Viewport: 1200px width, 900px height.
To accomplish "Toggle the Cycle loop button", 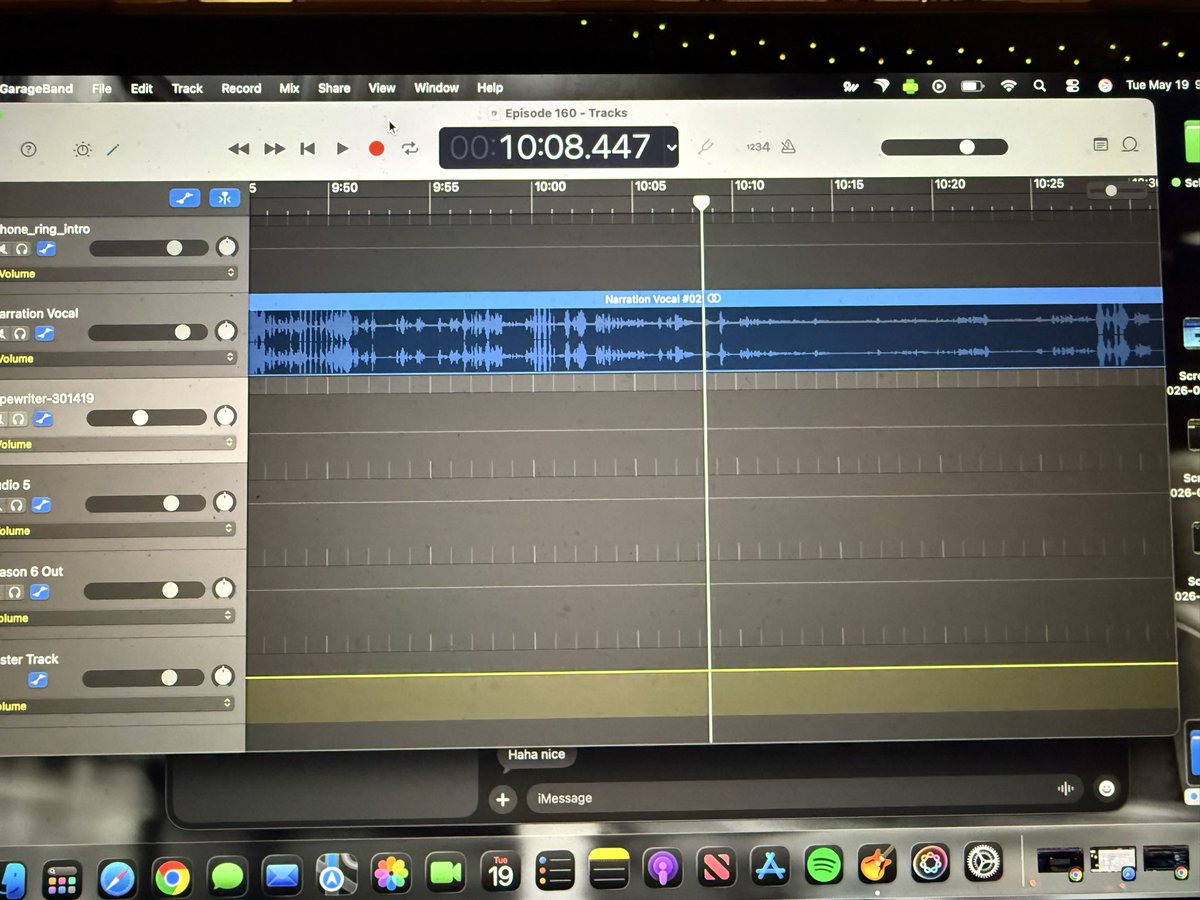I will [x=410, y=148].
